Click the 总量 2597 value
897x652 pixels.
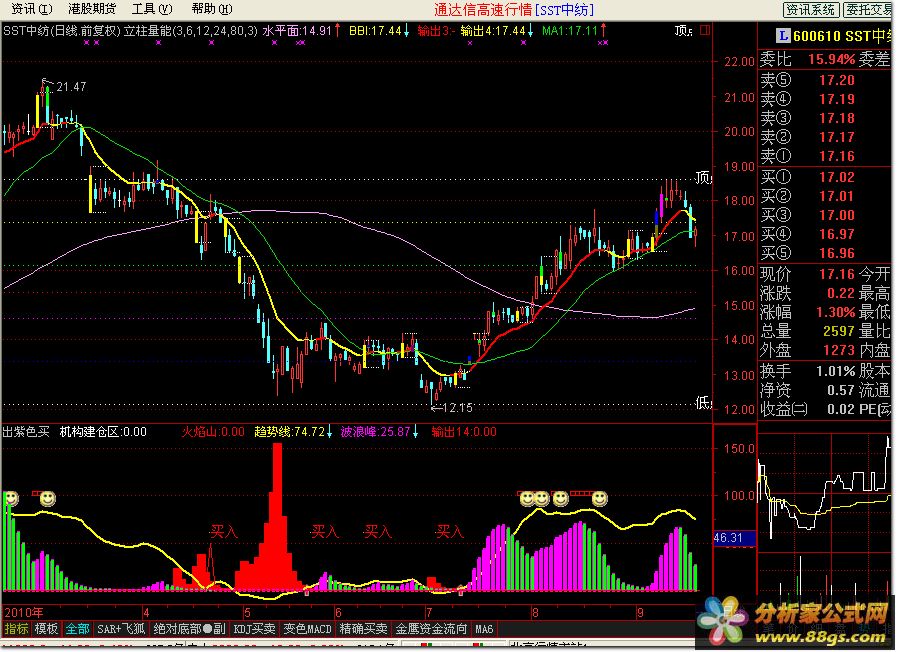839,331
